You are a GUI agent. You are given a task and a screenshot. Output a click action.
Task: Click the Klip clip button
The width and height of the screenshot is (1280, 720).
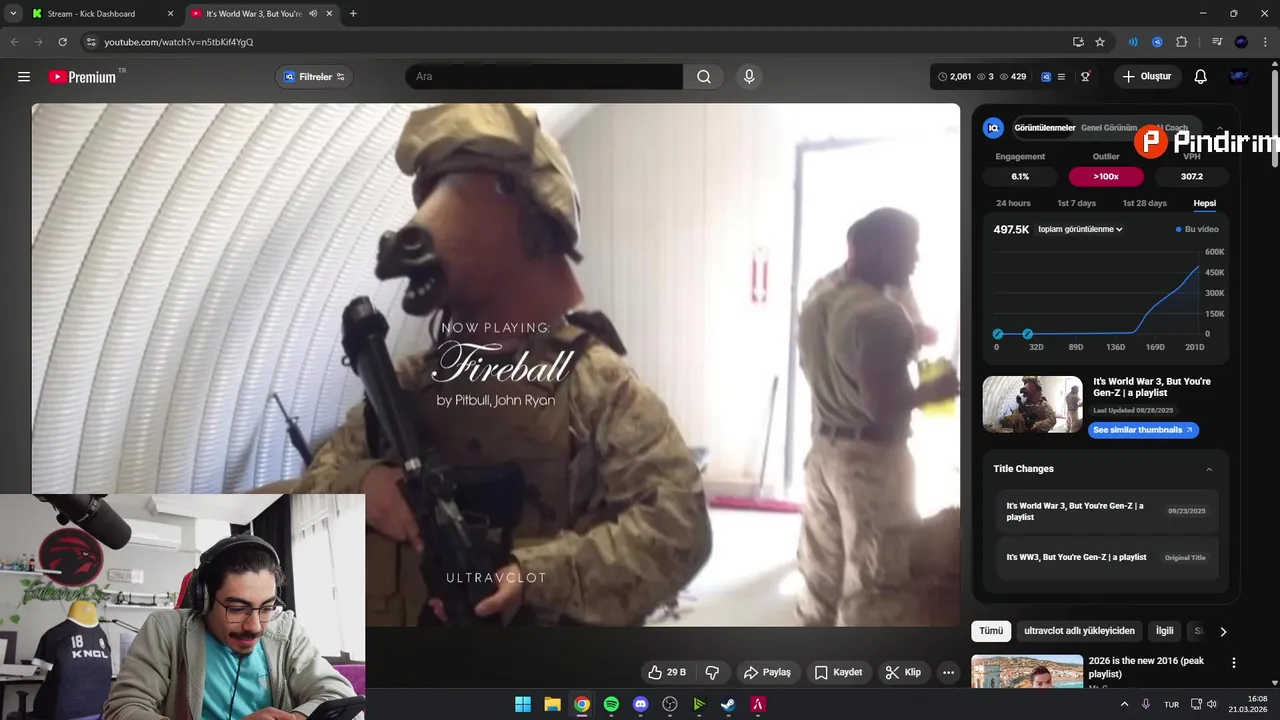(903, 672)
